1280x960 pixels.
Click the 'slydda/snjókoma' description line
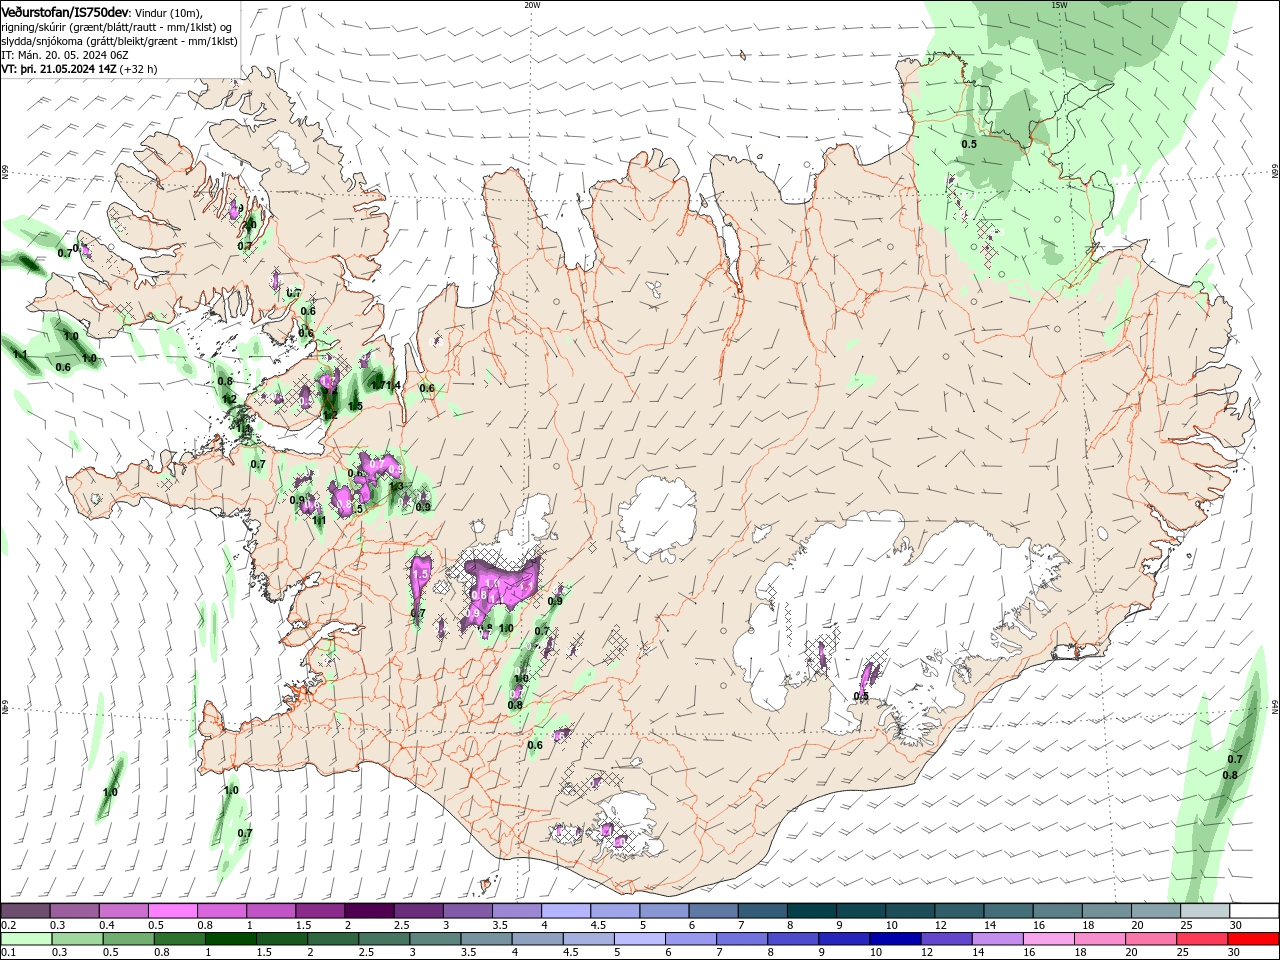point(119,41)
